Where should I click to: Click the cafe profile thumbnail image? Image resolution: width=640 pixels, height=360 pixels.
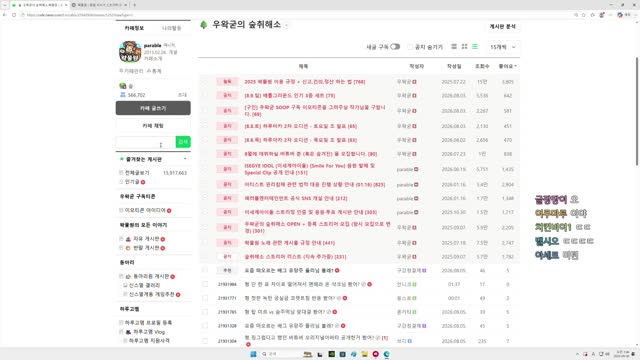point(130,52)
